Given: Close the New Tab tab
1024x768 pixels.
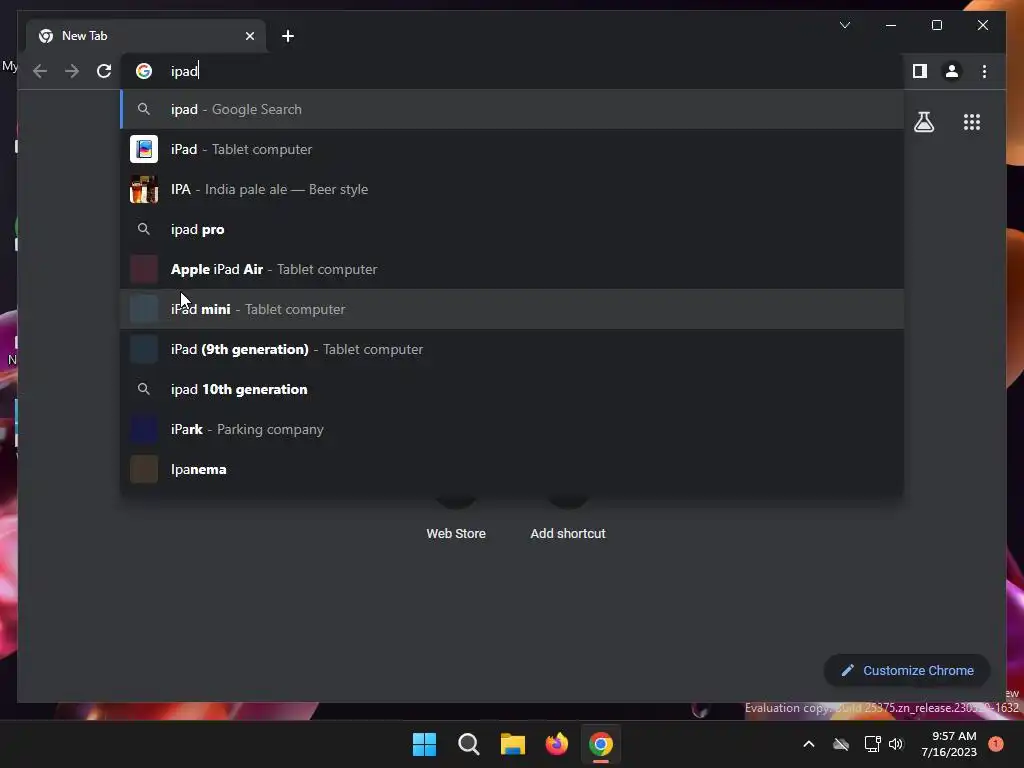Looking at the screenshot, I should (x=250, y=36).
